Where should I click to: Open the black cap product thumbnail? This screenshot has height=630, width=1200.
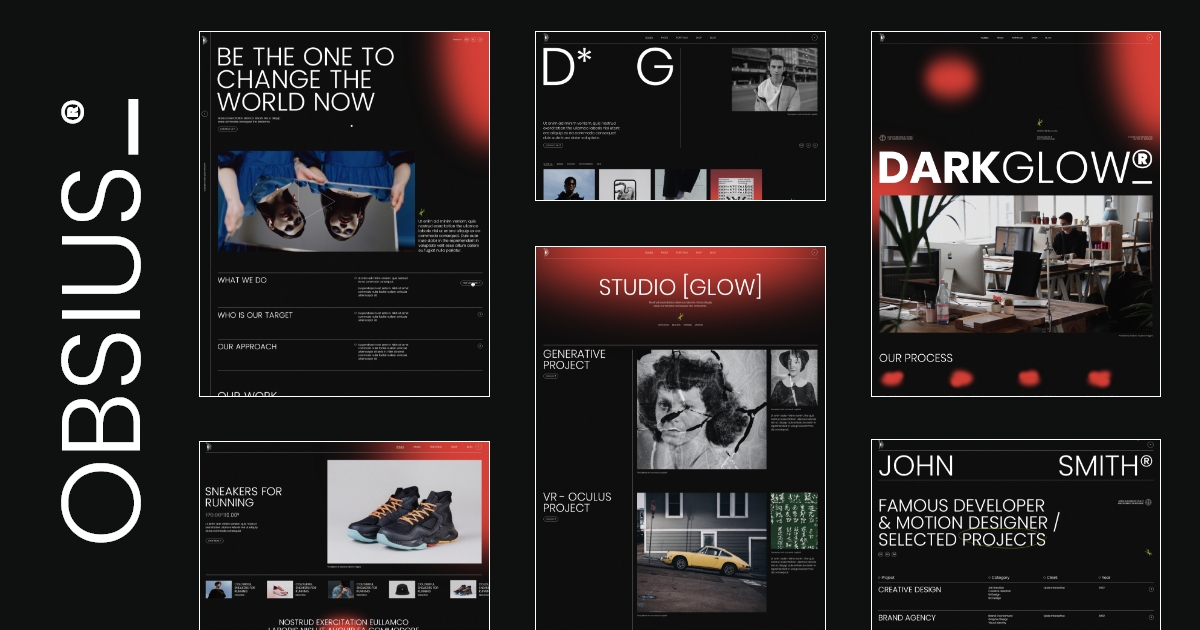[402, 589]
